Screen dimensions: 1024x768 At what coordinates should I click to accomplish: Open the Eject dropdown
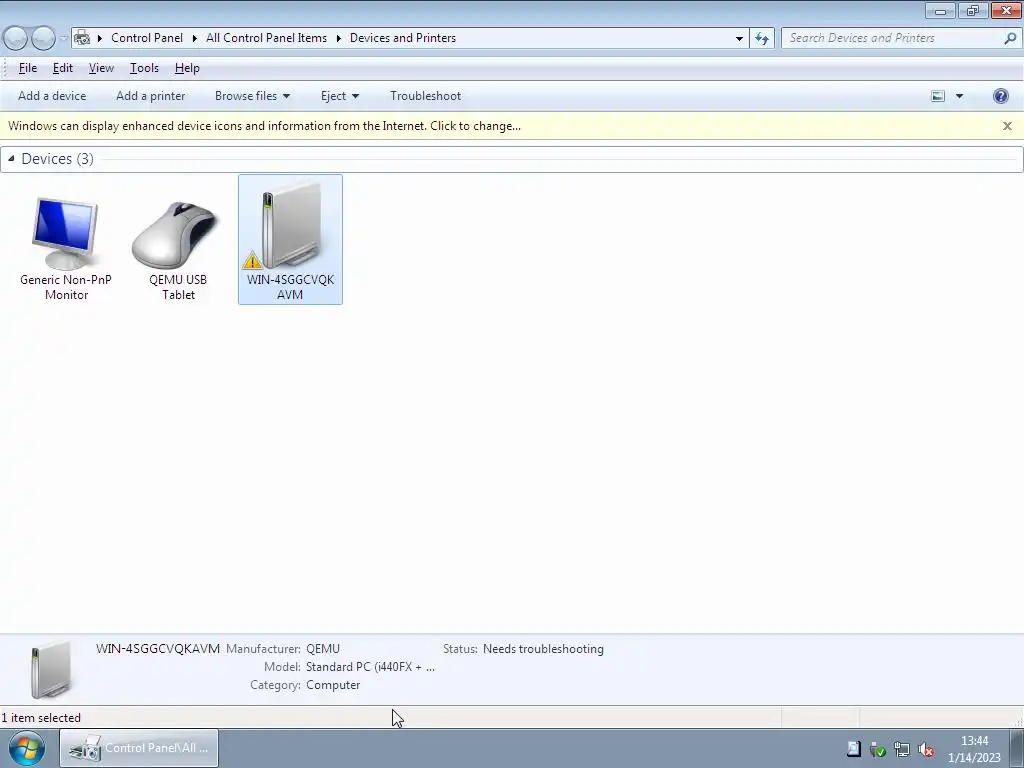[x=340, y=96]
